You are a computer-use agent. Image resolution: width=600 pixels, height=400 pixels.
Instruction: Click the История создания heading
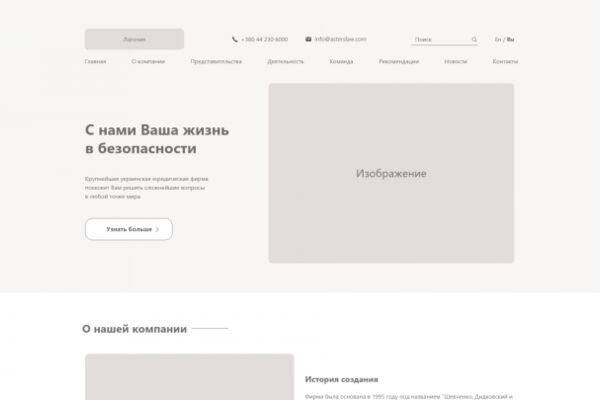tap(341, 379)
